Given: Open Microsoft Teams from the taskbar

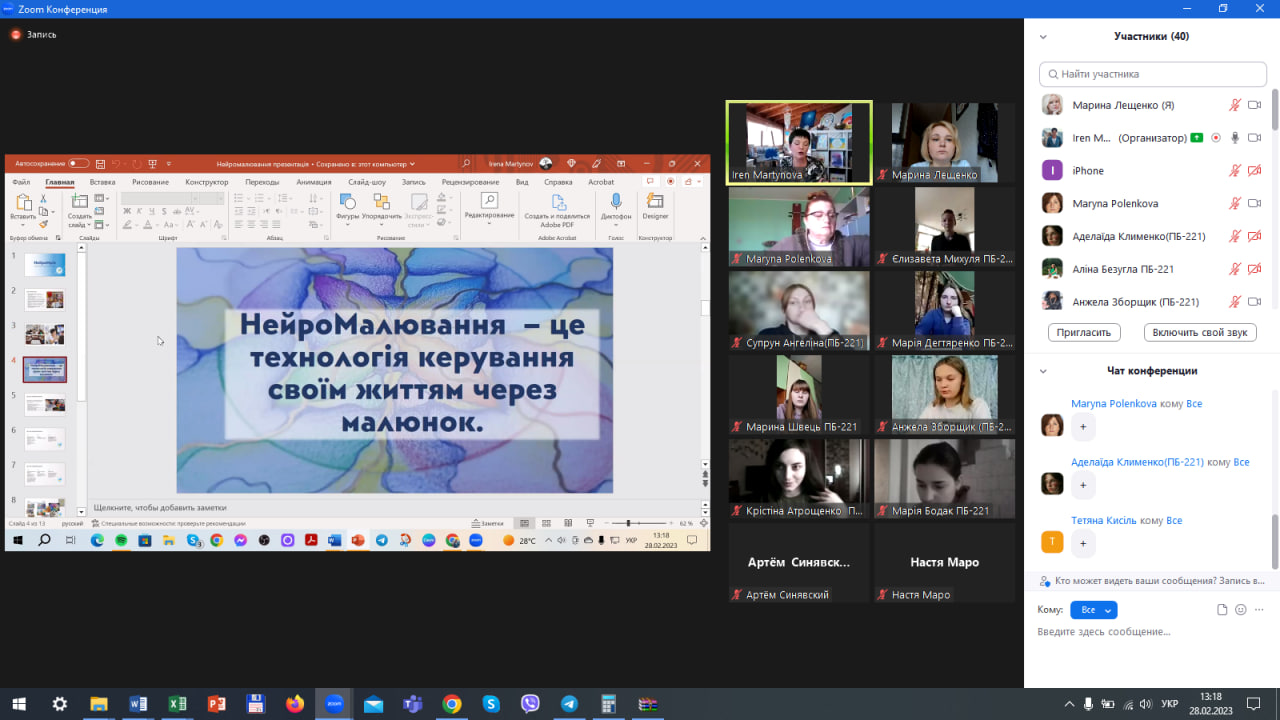Looking at the screenshot, I should coord(412,704).
